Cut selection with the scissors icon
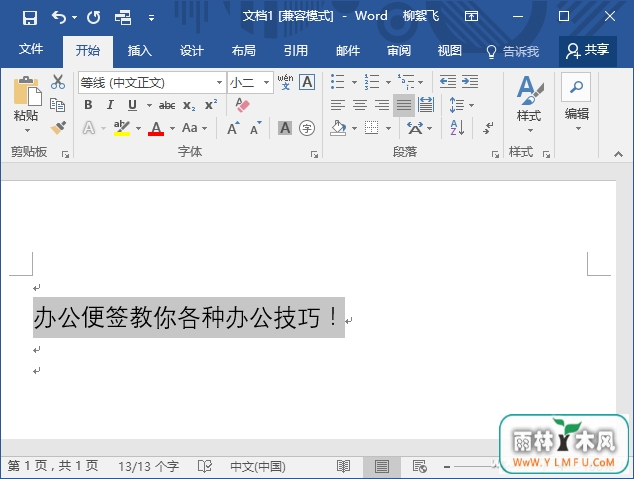Screen dimensions: 634x479 [58, 82]
